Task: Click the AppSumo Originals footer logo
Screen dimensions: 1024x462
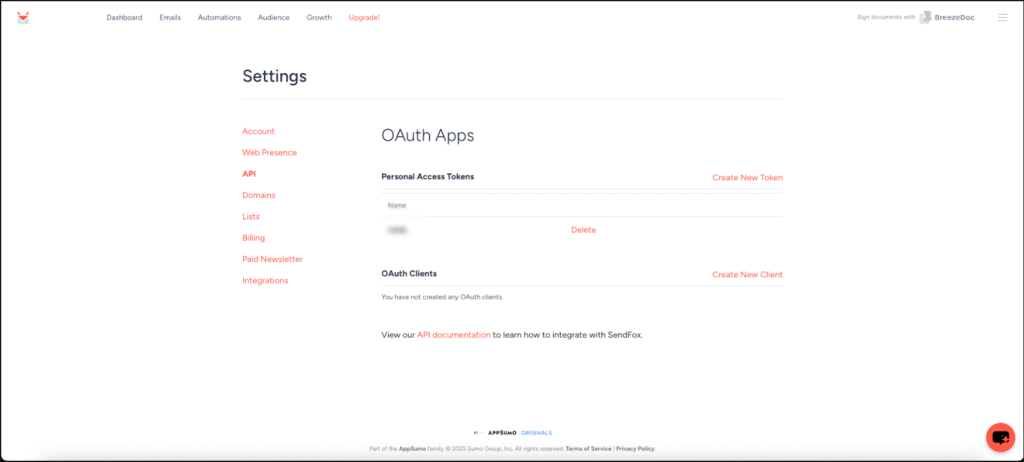Action: click(x=512, y=433)
